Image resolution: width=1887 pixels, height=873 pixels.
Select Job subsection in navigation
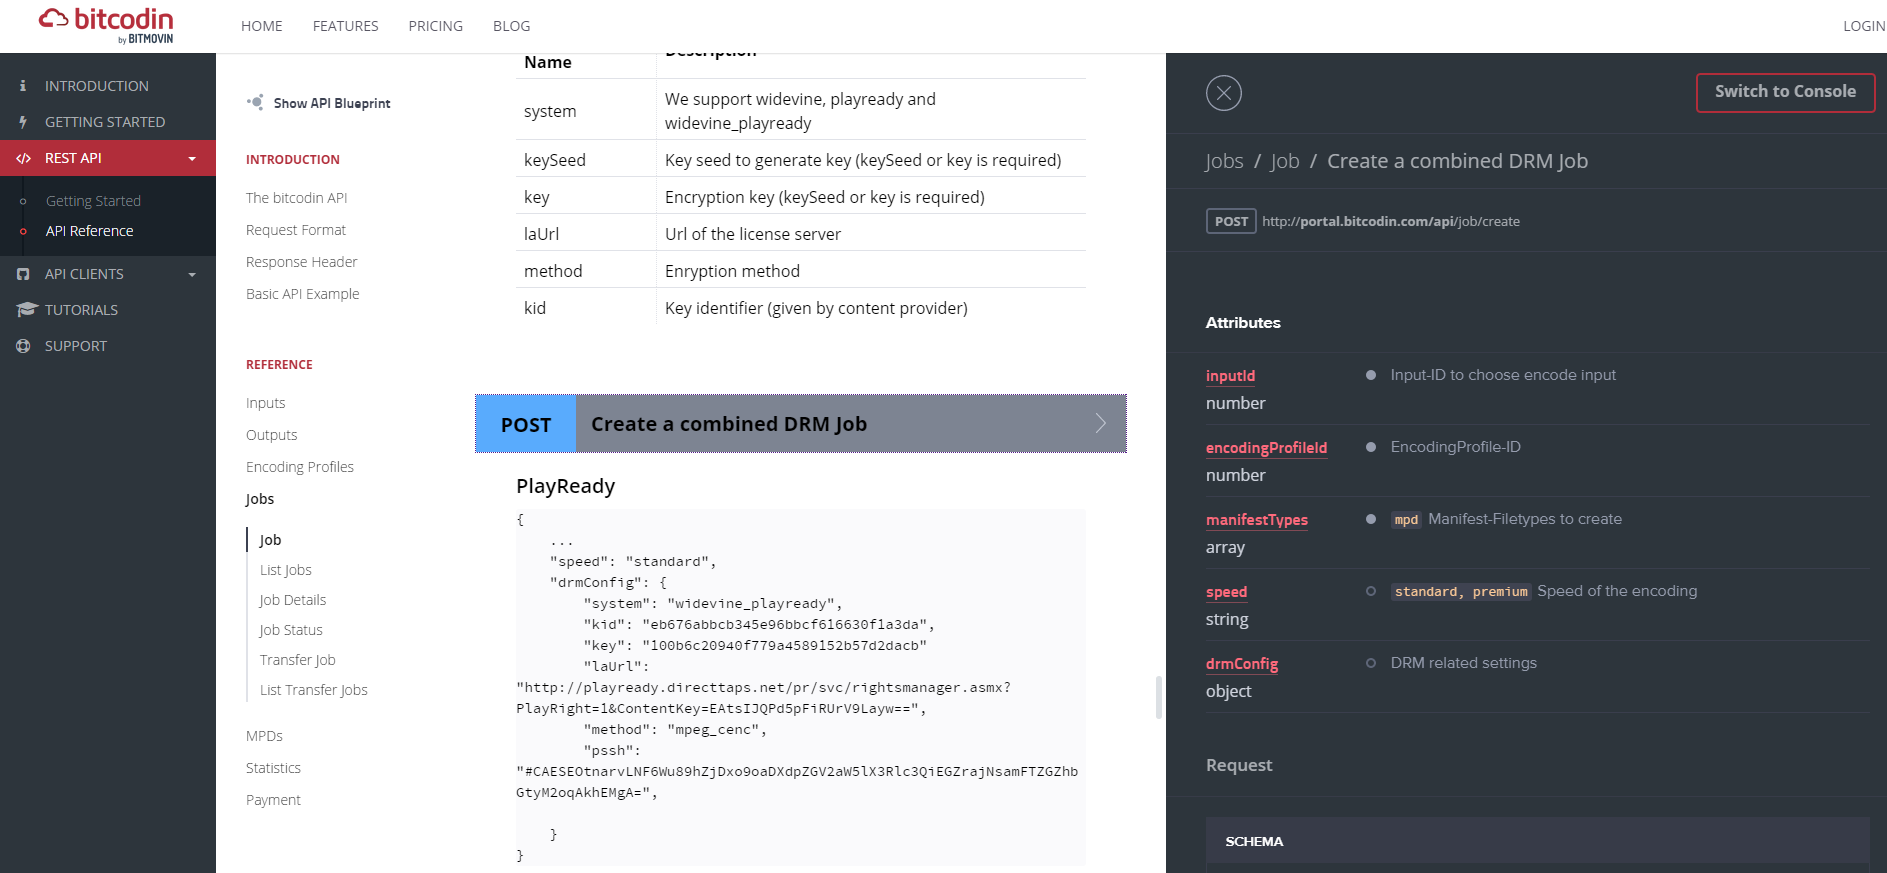(271, 540)
